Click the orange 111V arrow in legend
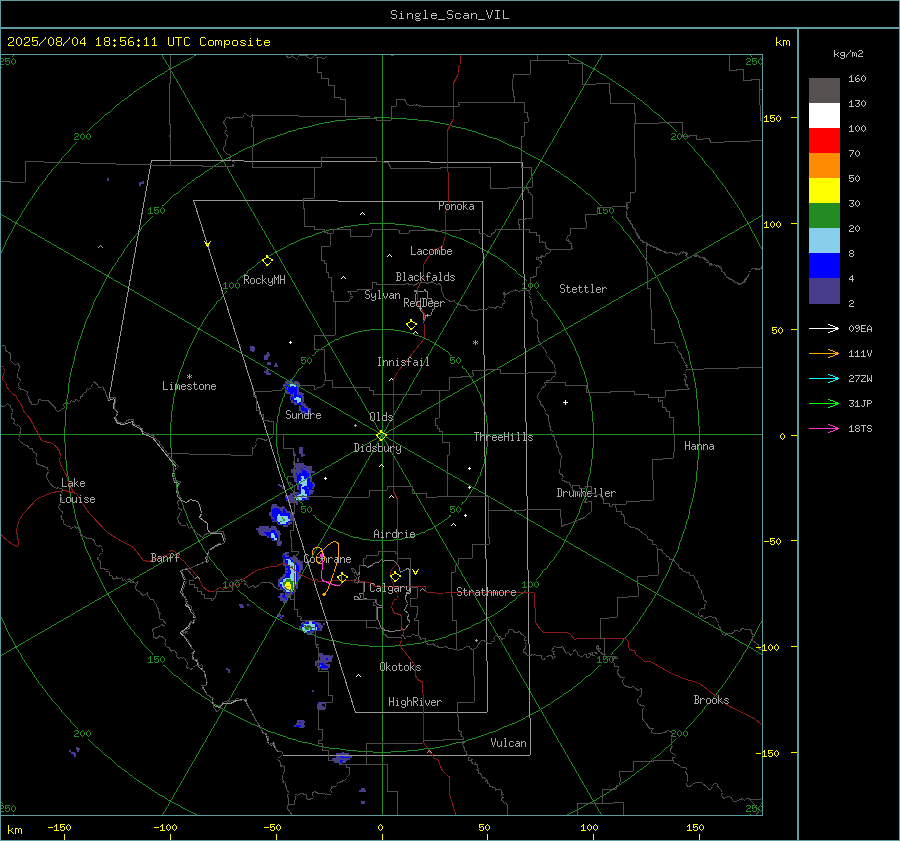The image size is (900, 841). tap(824, 354)
